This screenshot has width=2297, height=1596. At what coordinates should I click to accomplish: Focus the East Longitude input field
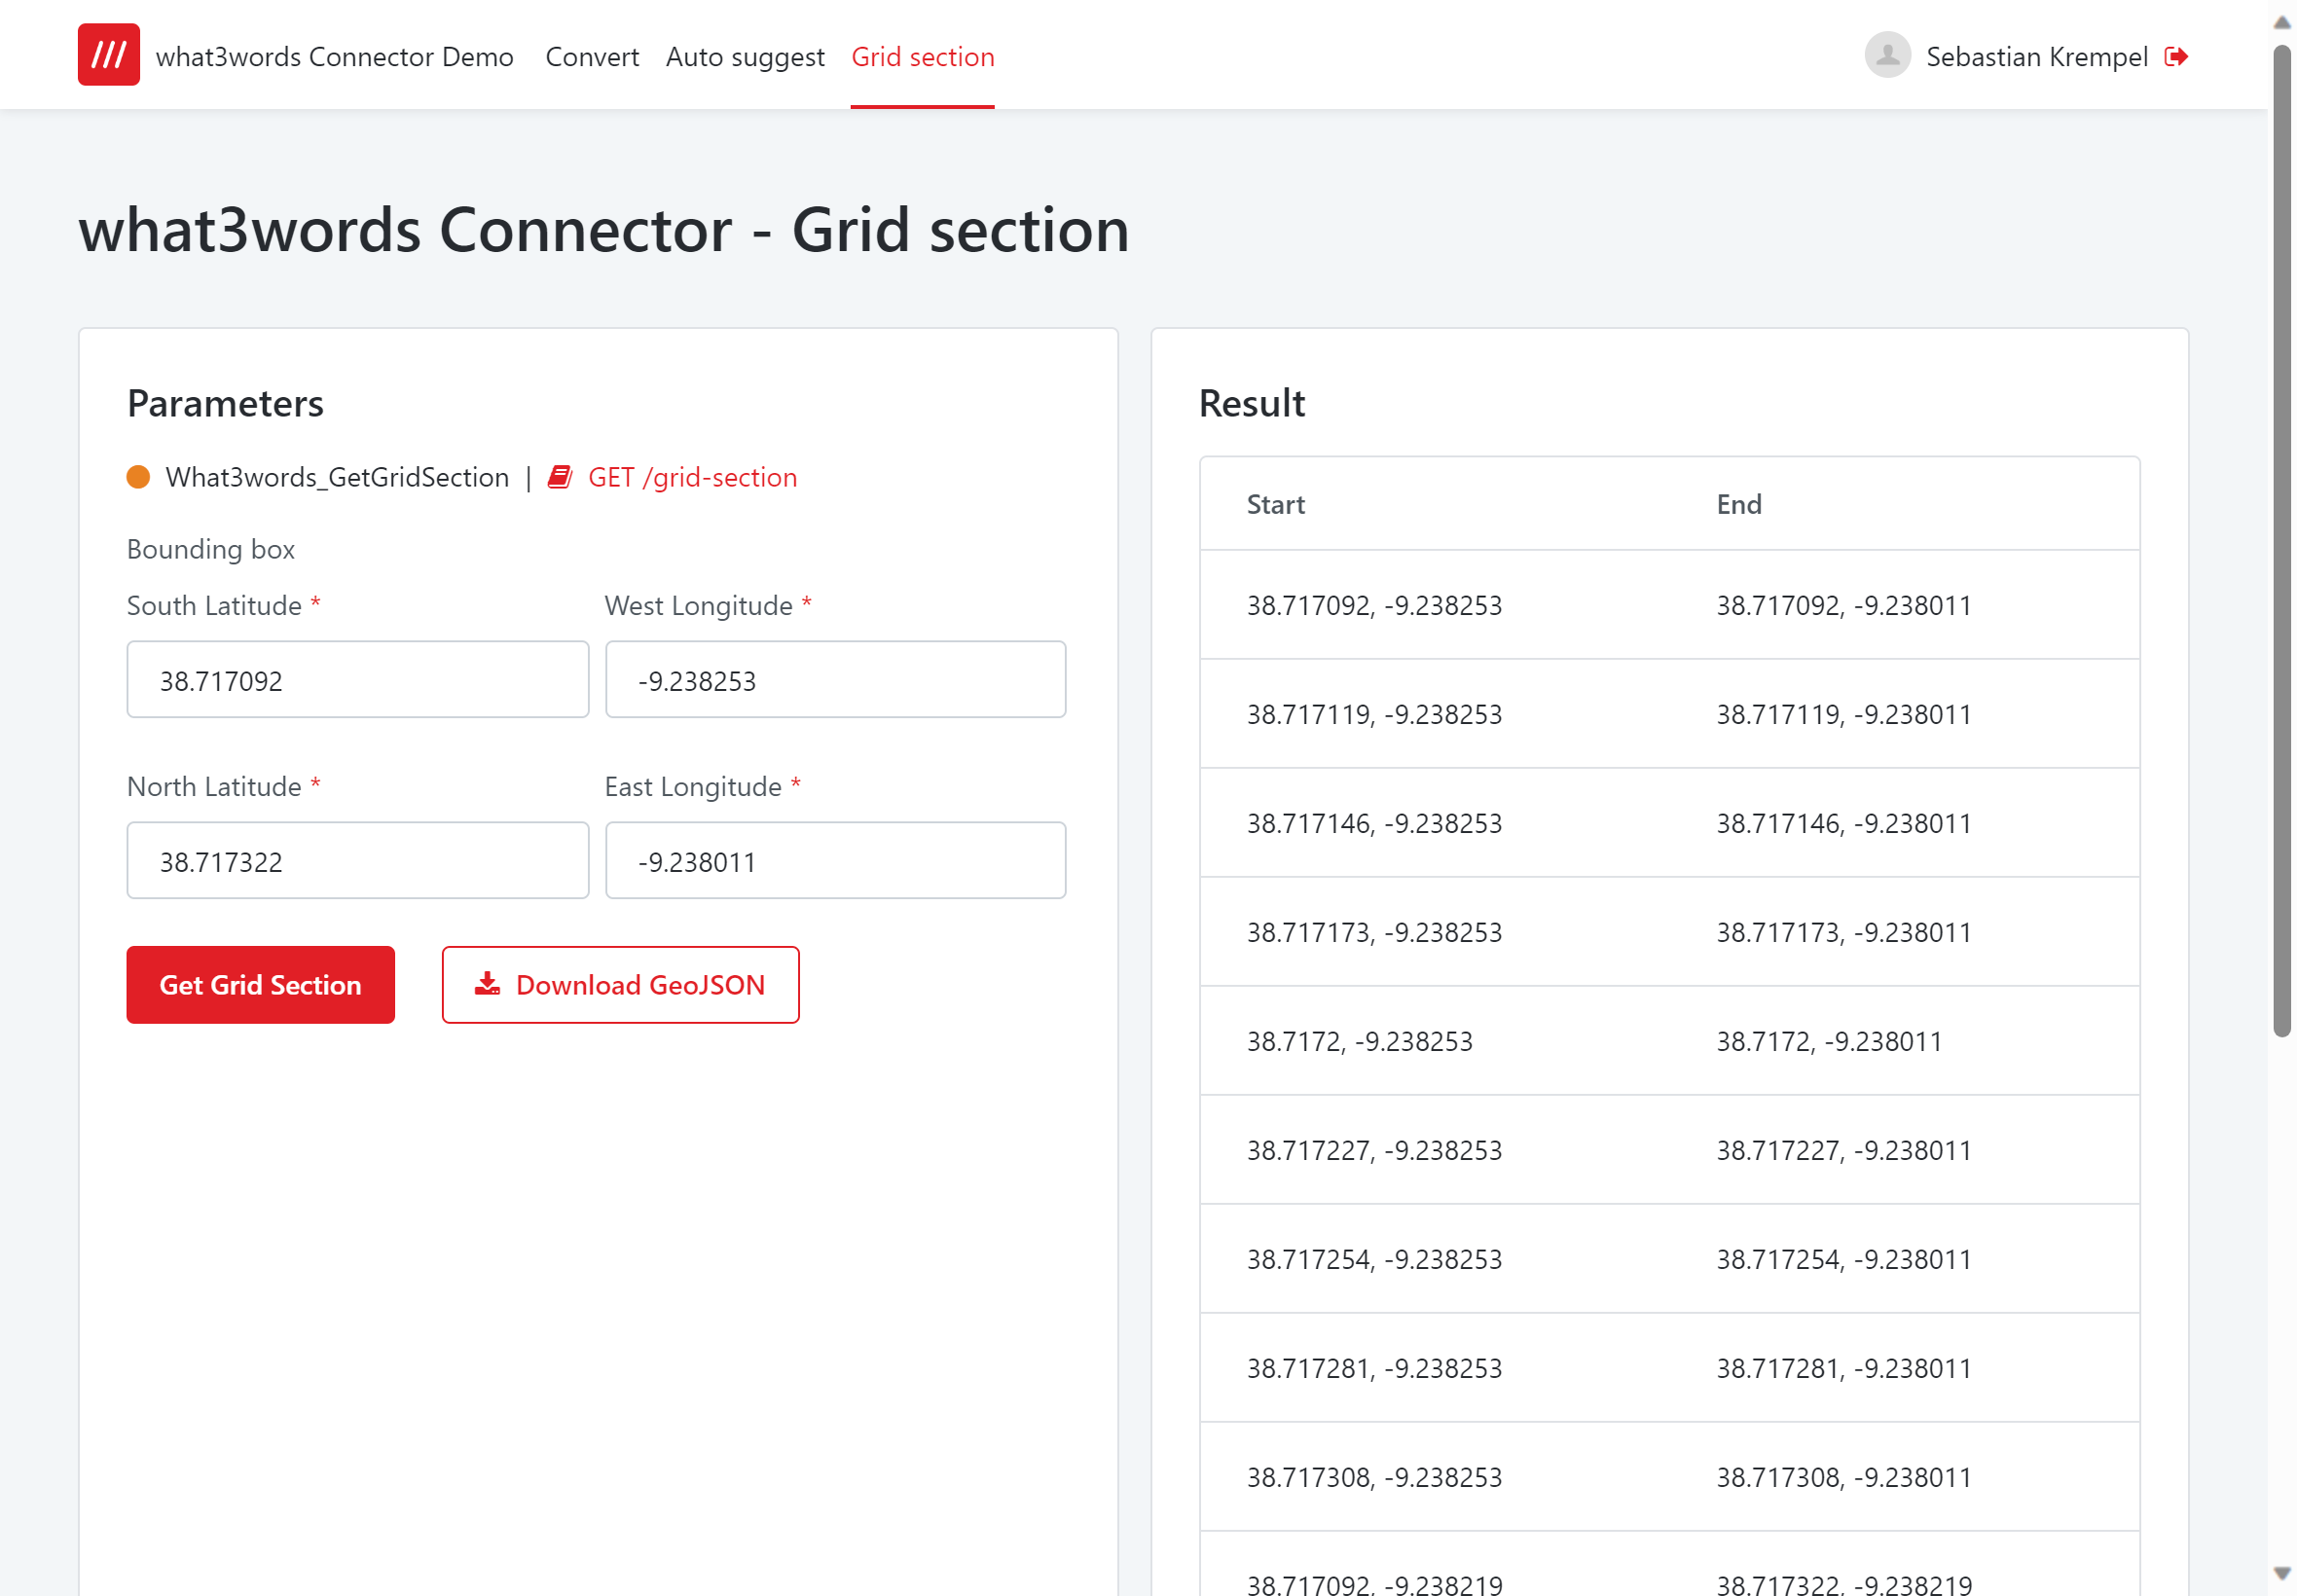pos(835,861)
